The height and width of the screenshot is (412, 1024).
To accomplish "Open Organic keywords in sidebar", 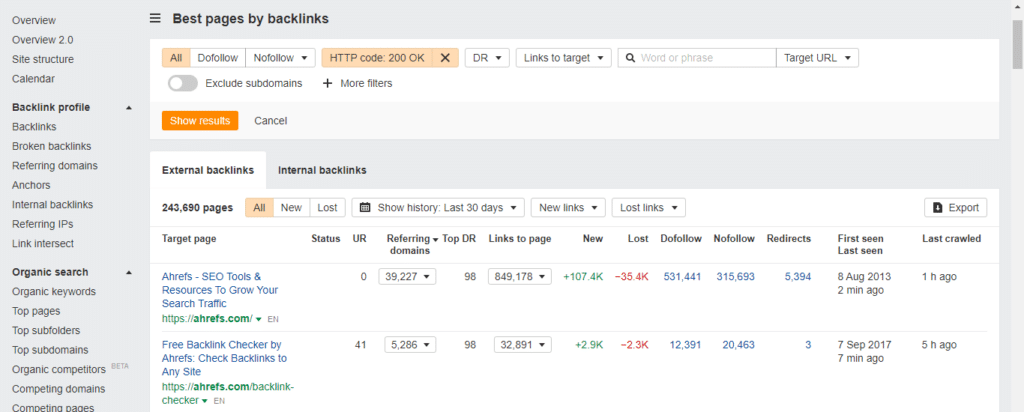I will click(x=54, y=291).
